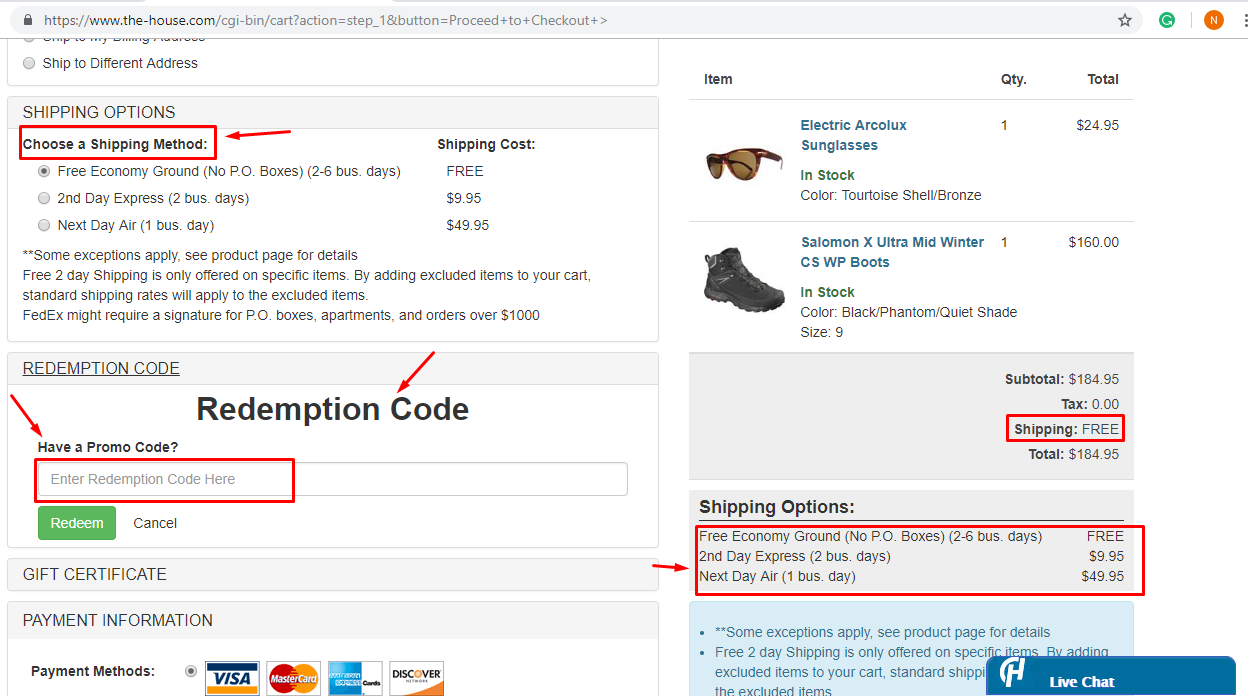1248x696 pixels.
Task: Click the Total $184.95 line
Action: (1074, 454)
